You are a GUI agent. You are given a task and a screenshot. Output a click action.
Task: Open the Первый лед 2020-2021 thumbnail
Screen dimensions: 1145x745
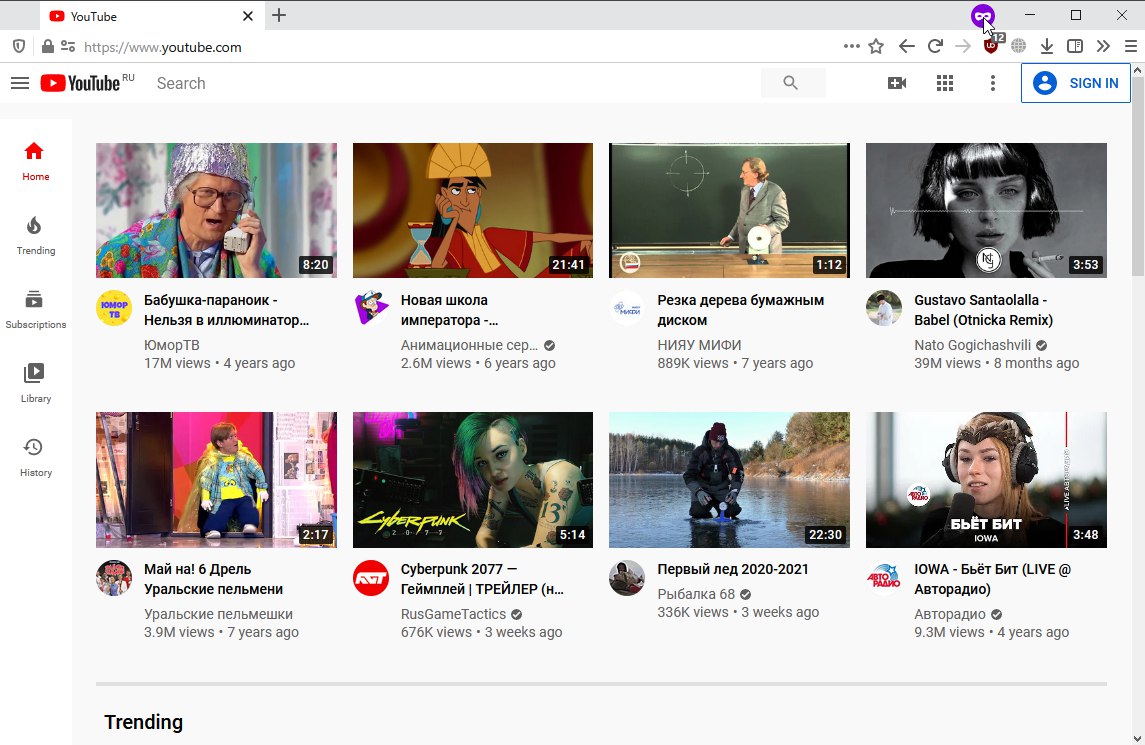tap(729, 480)
